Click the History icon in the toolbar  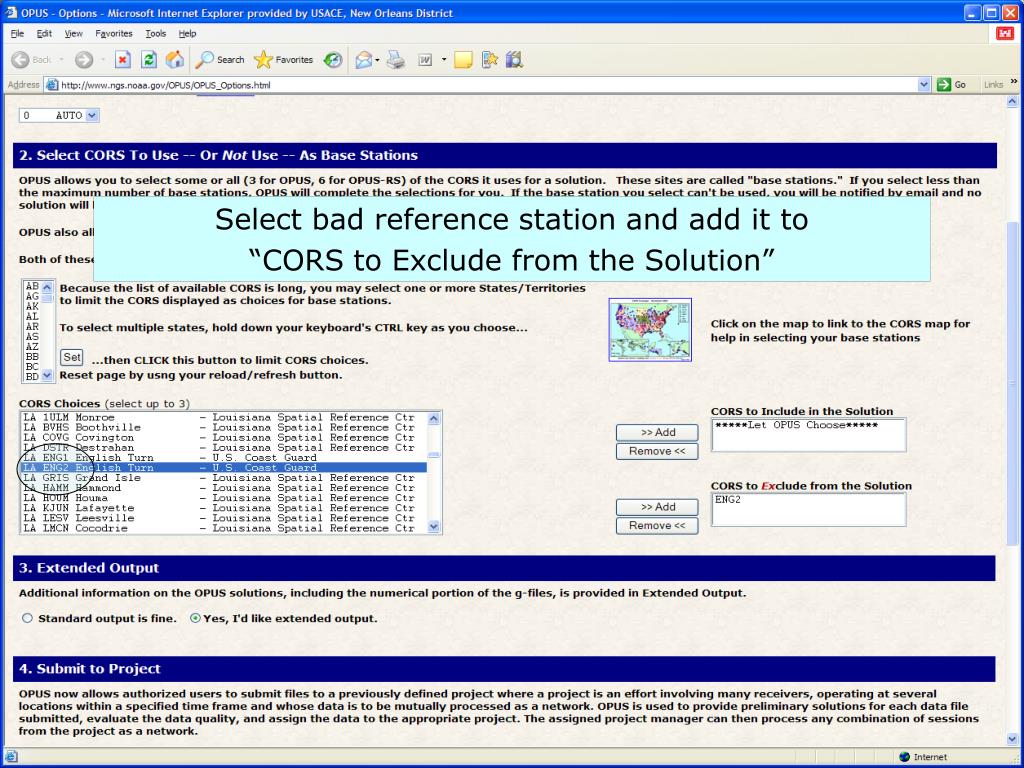click(x=333, y=60)
